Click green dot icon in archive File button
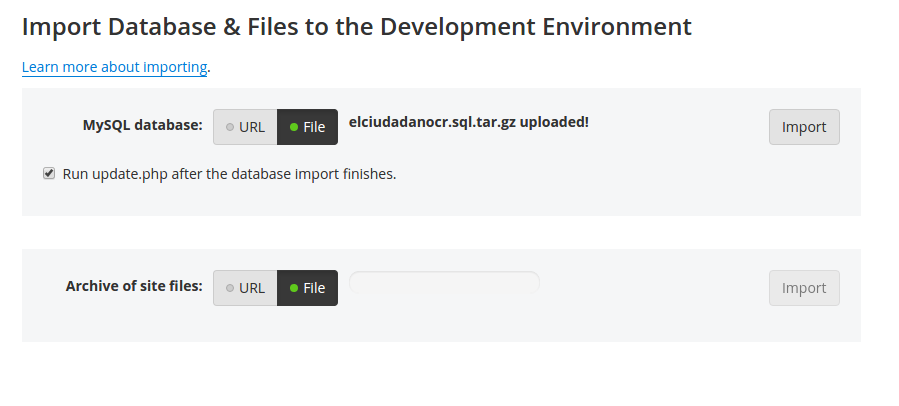Image resolution: width=899 pixels, height=406 pixels. [x=294, y=288]
